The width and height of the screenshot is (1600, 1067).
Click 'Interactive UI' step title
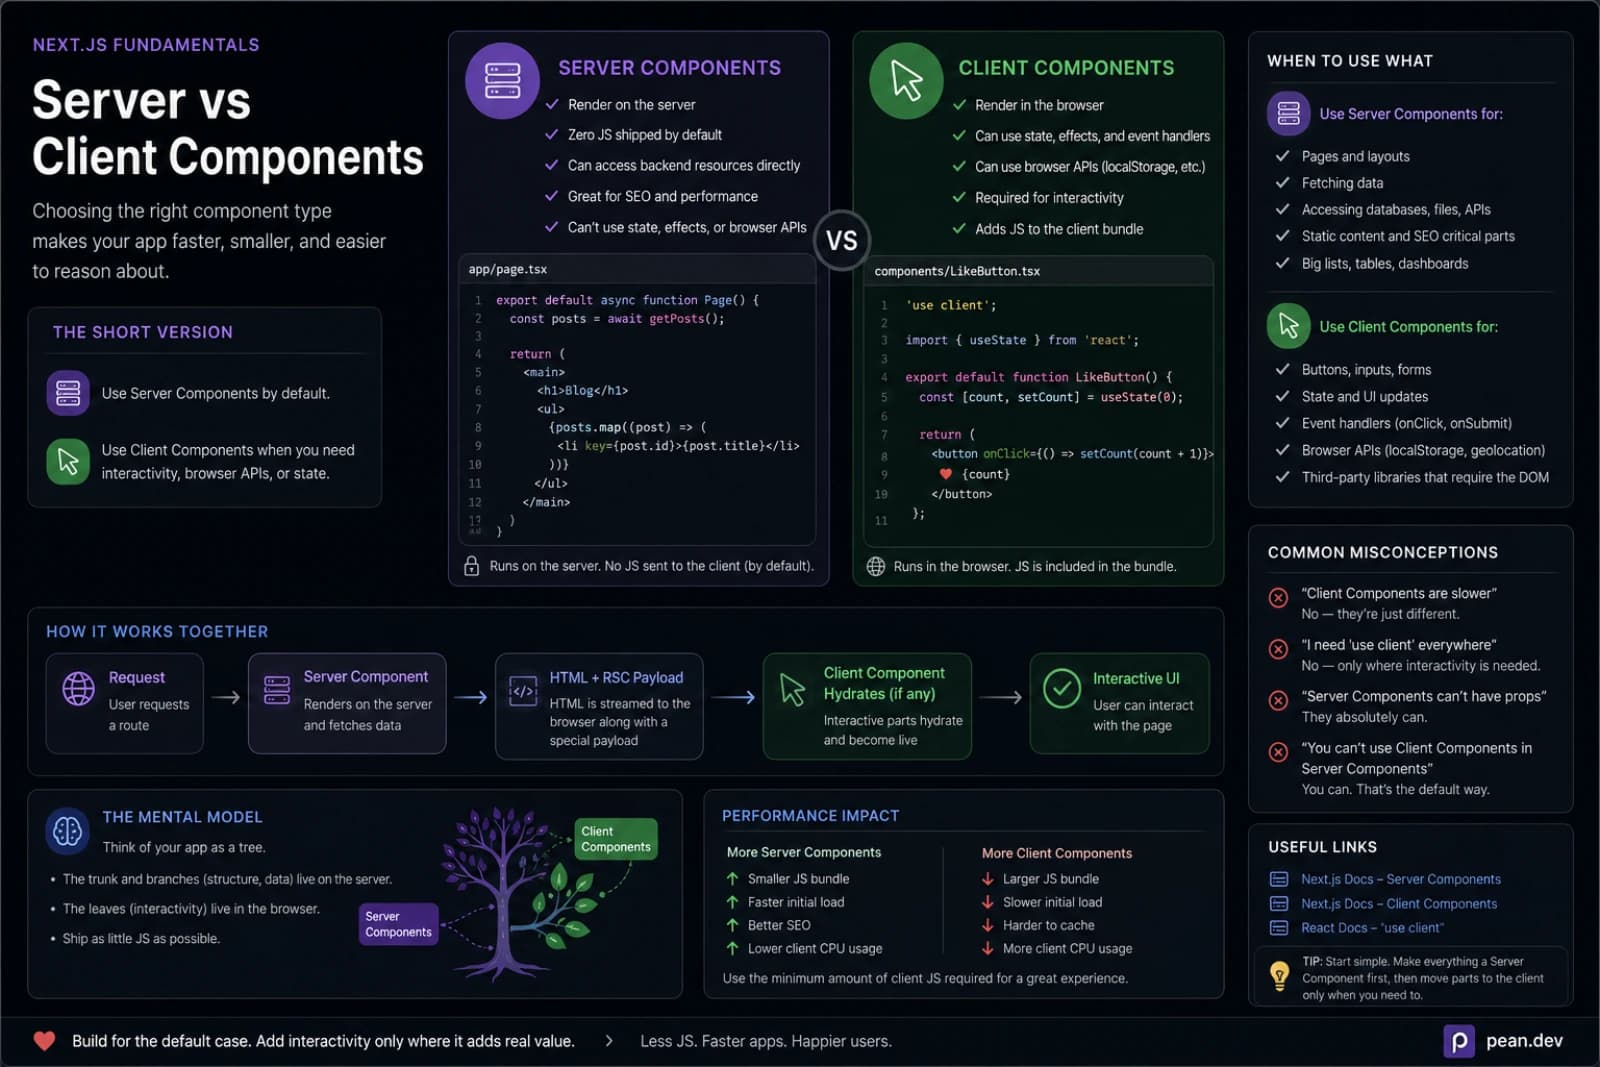pos(1136,679)
